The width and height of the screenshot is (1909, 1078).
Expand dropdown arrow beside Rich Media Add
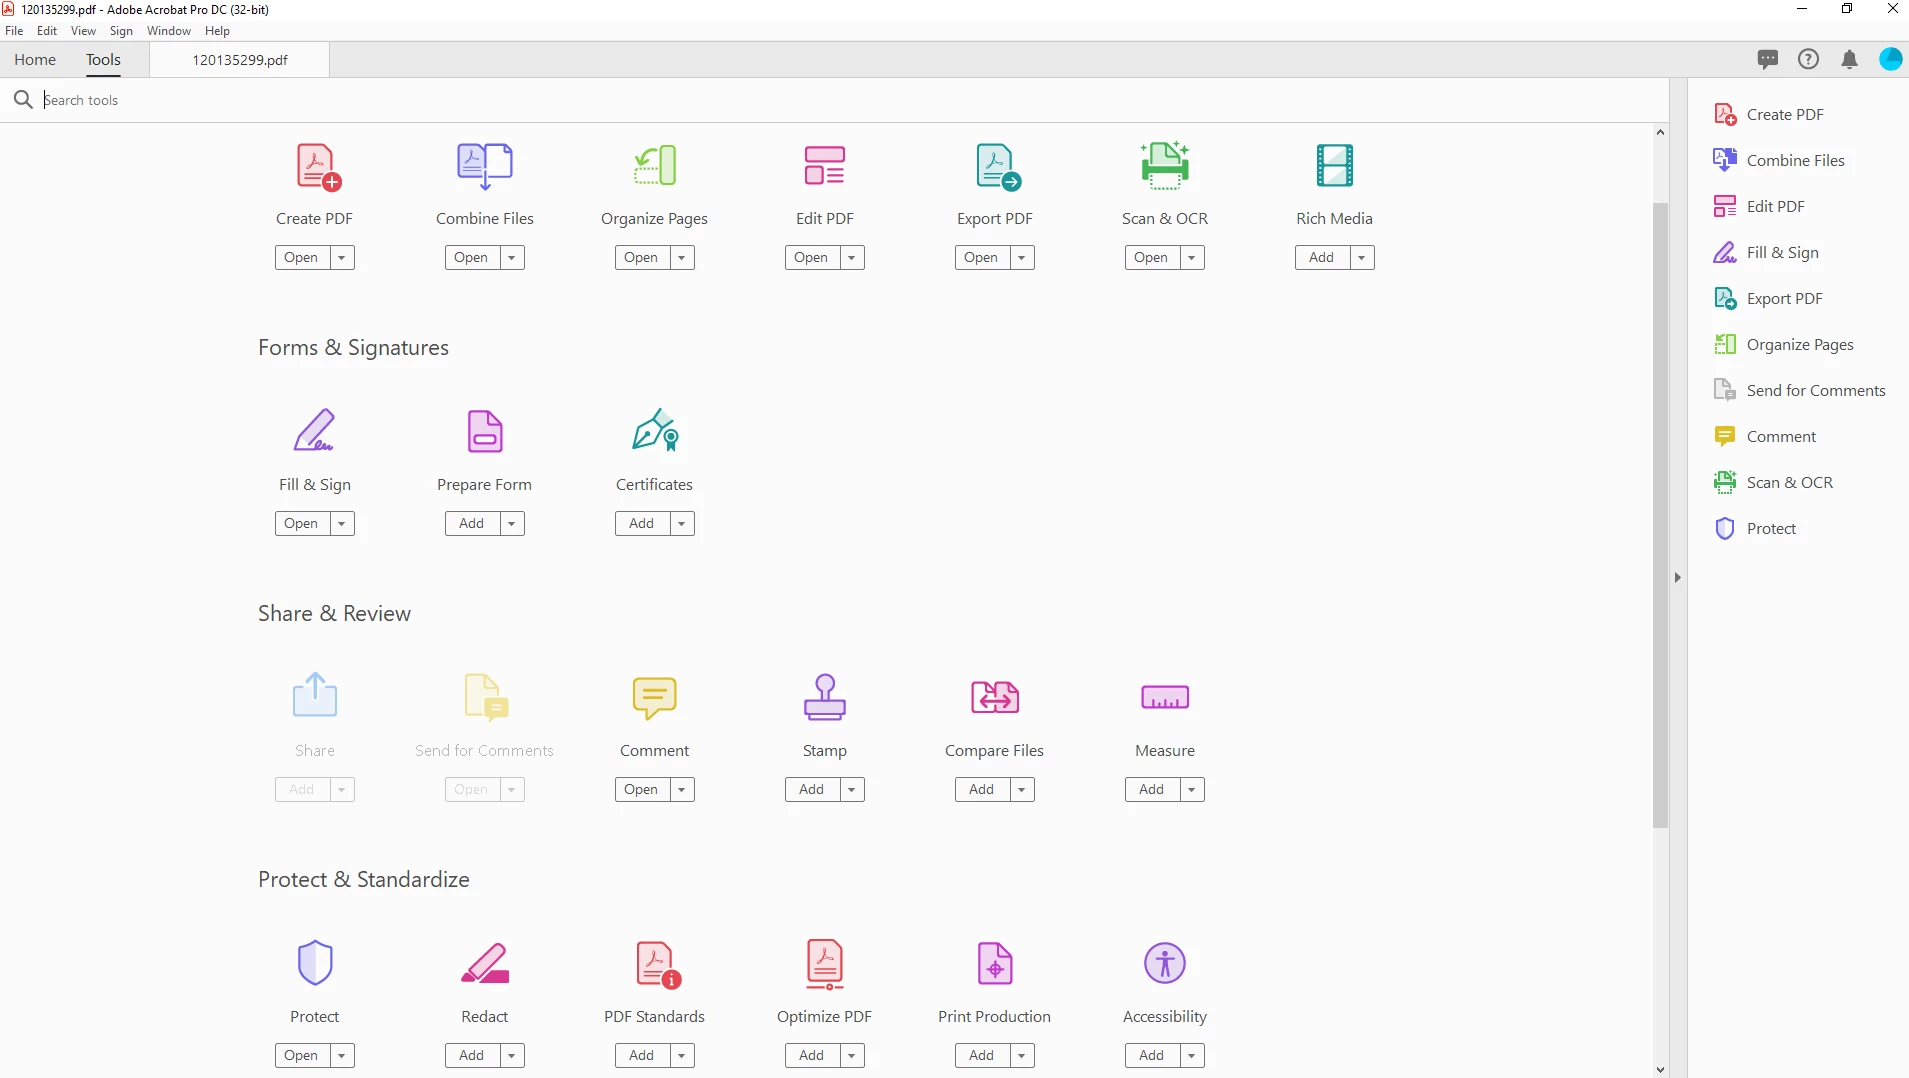(x=1362, y=257)
